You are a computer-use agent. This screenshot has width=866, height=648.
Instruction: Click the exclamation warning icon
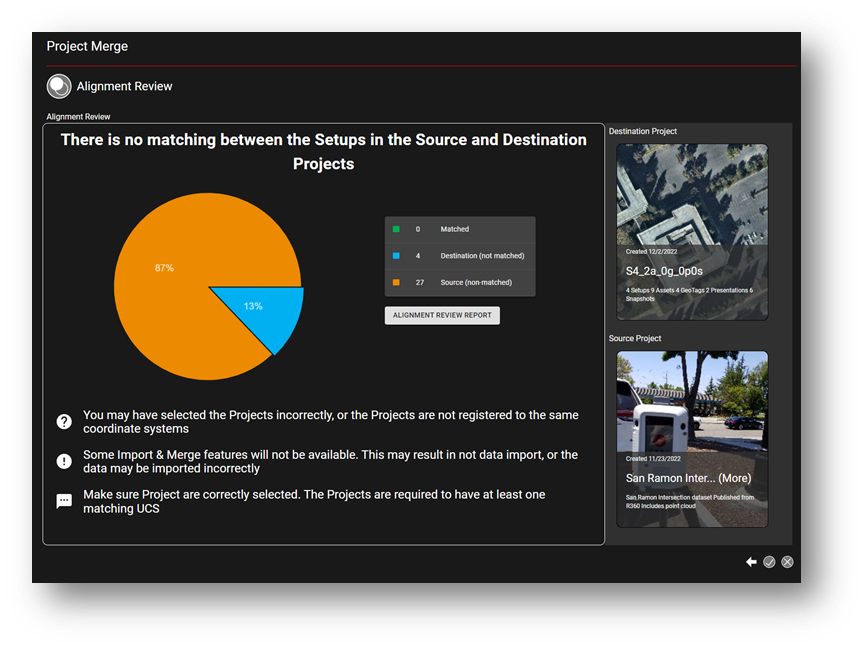[x=64, y=461]
